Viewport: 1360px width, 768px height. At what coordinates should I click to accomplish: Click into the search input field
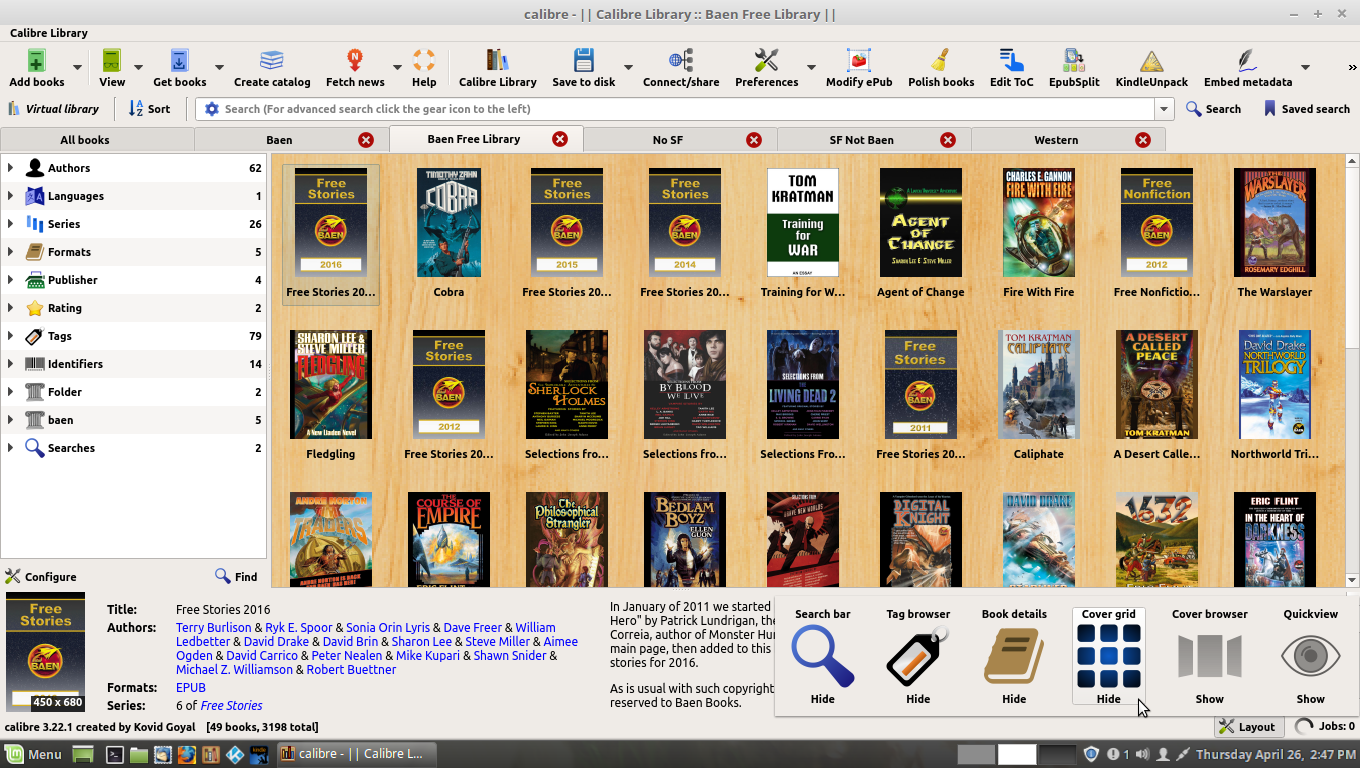point(688,109)
